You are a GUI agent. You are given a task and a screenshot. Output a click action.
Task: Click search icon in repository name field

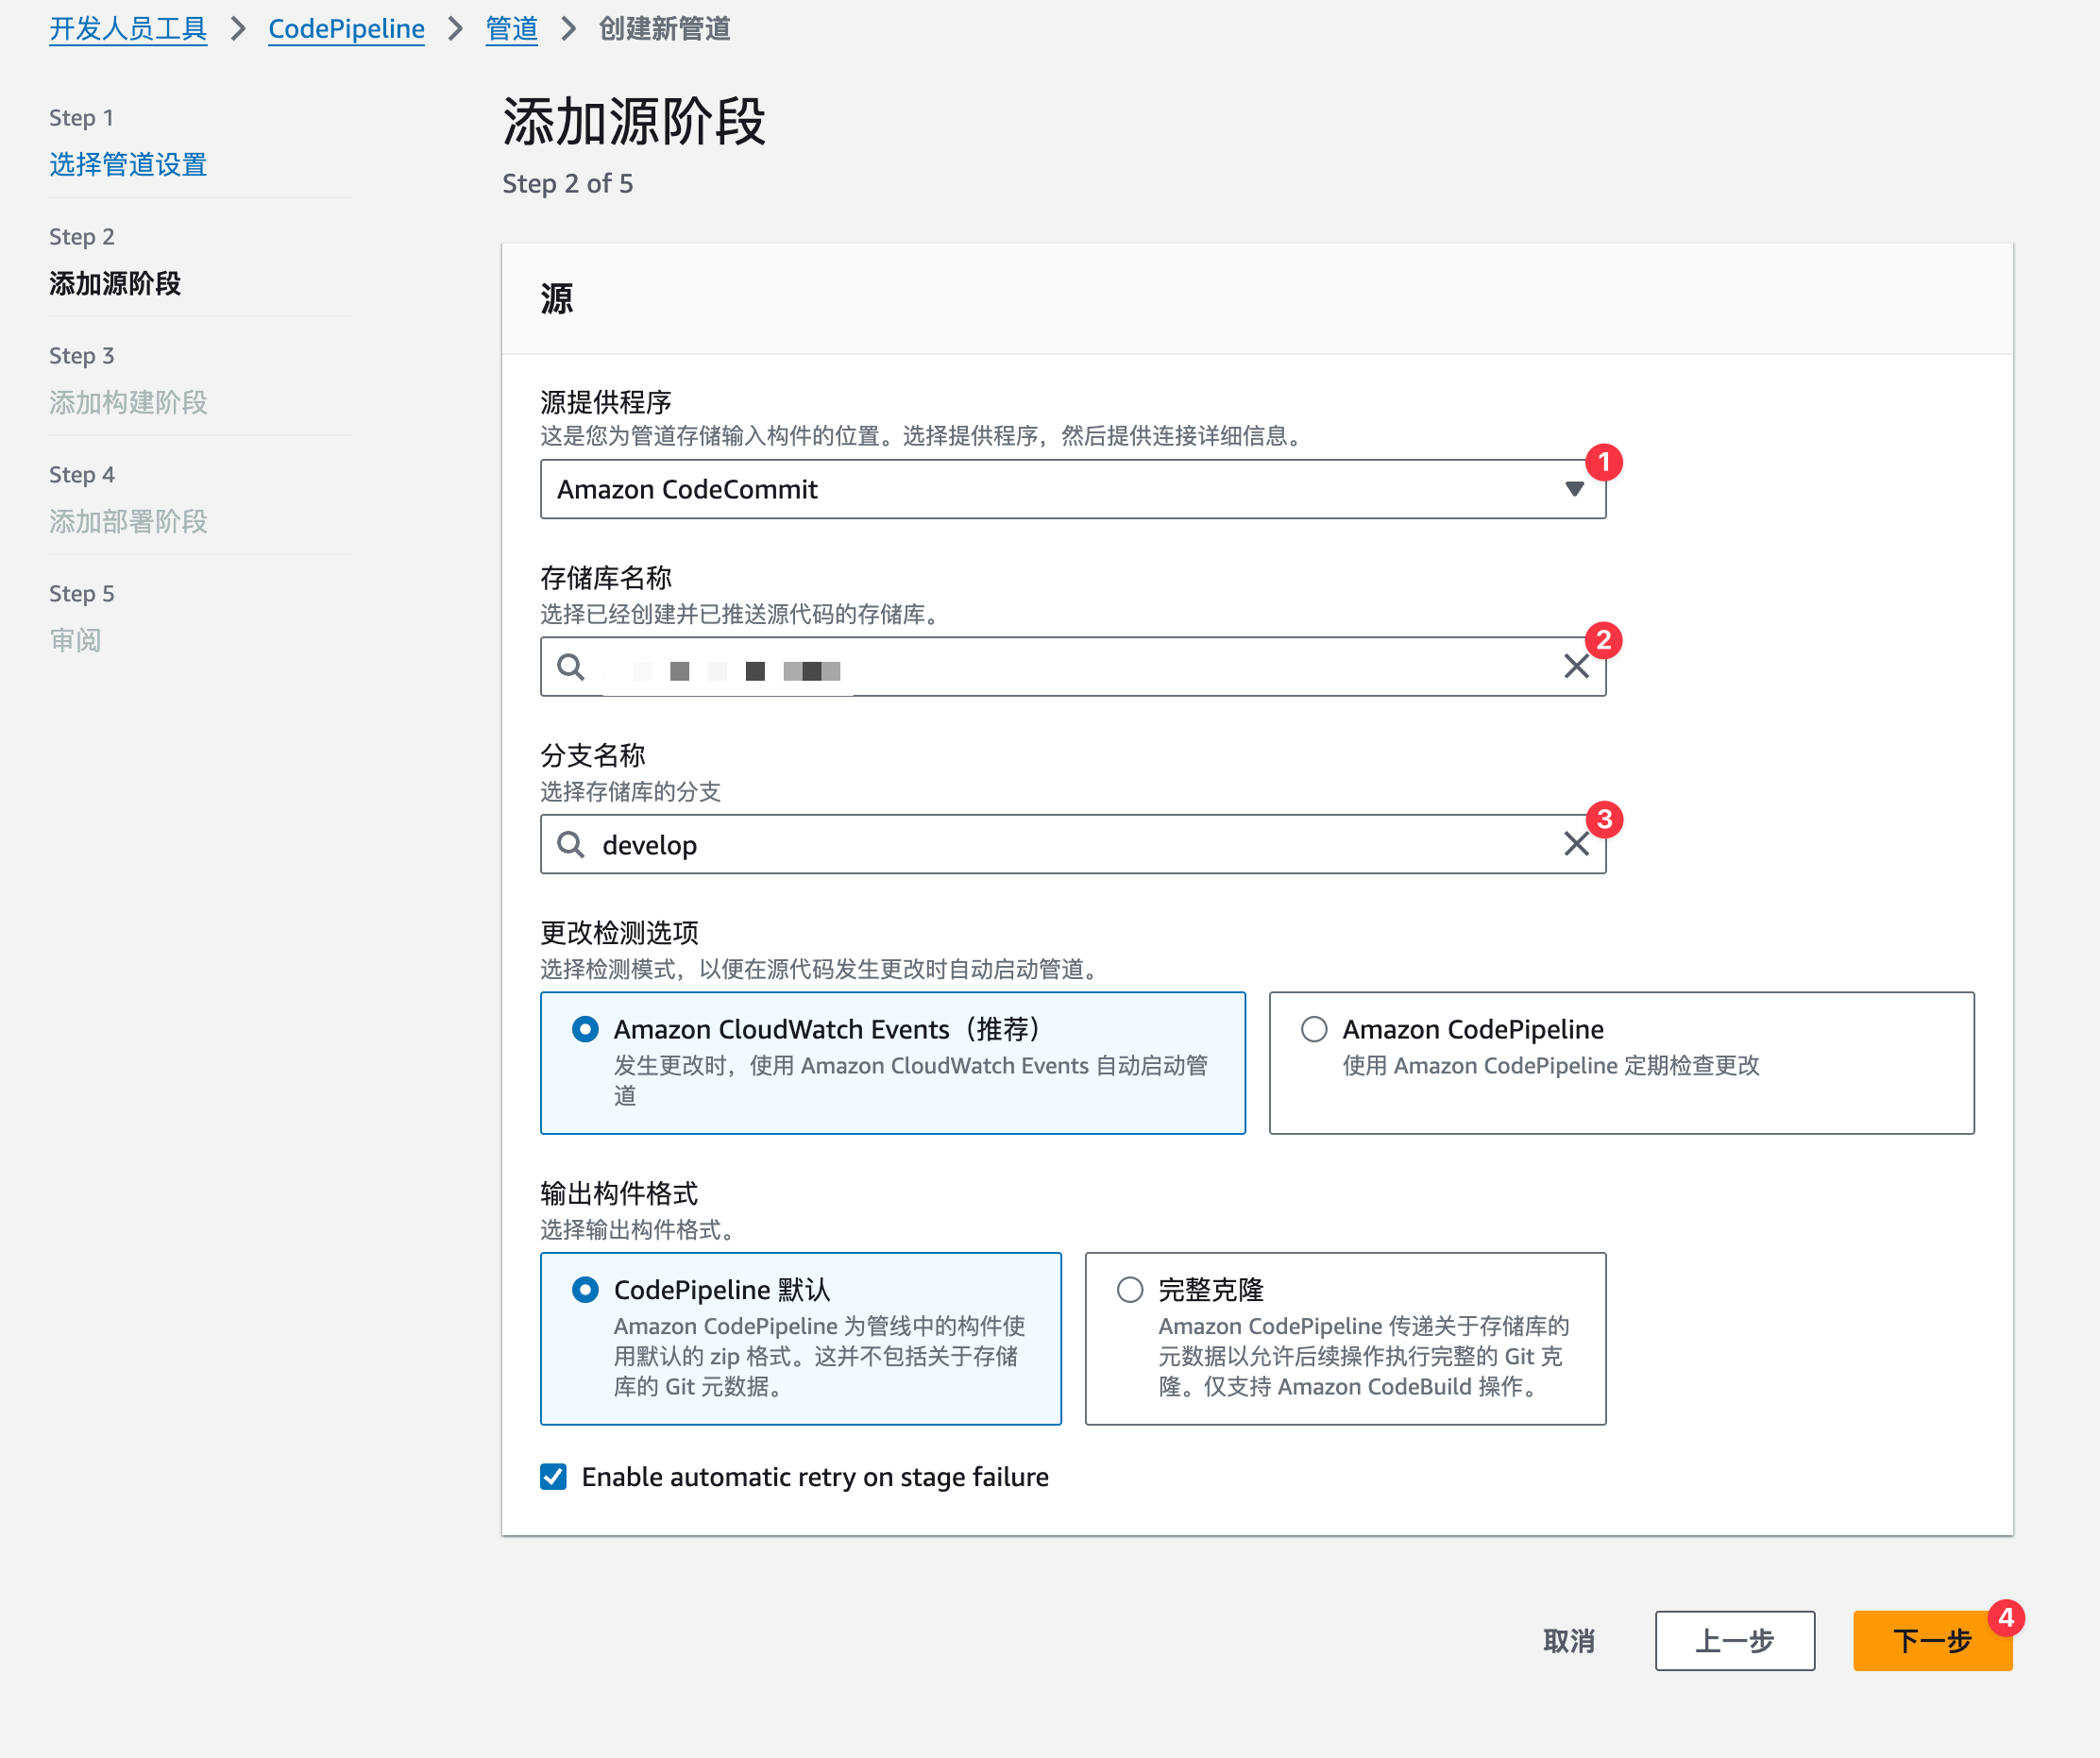click(x=570, y=666)
